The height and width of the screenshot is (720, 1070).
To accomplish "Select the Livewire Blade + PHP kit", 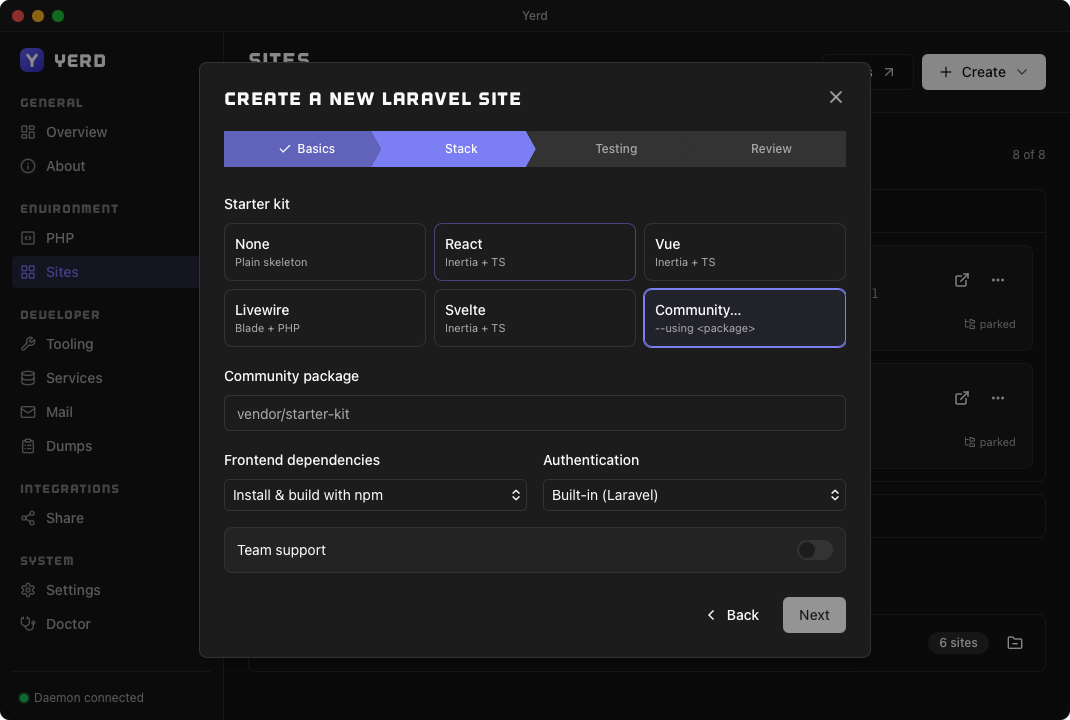I will tap(325, 318).
